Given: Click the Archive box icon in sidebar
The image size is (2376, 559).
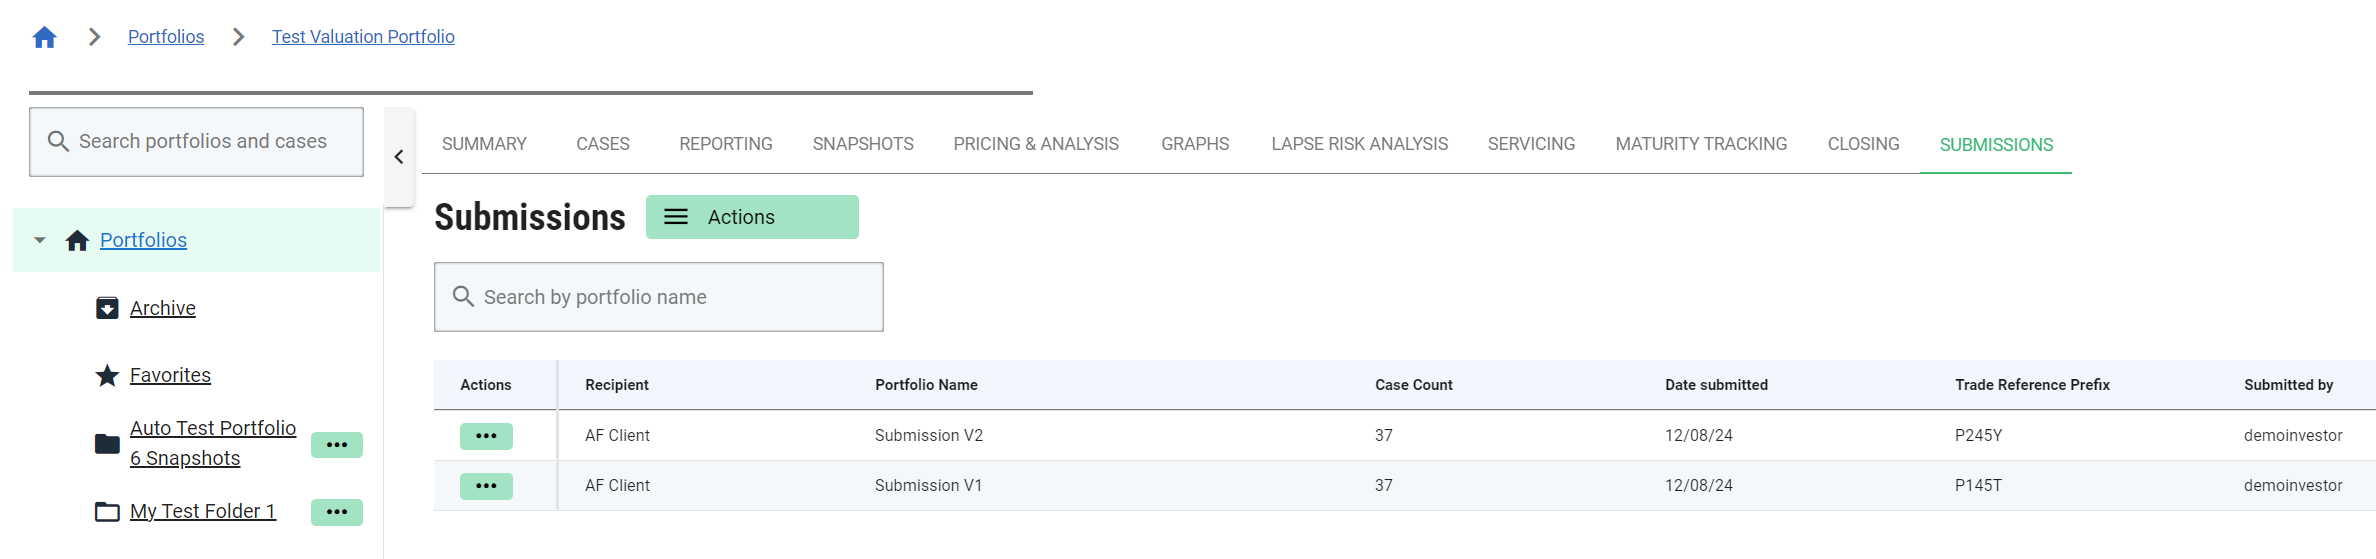Looking at the screenshot, I should pos(107,308).
